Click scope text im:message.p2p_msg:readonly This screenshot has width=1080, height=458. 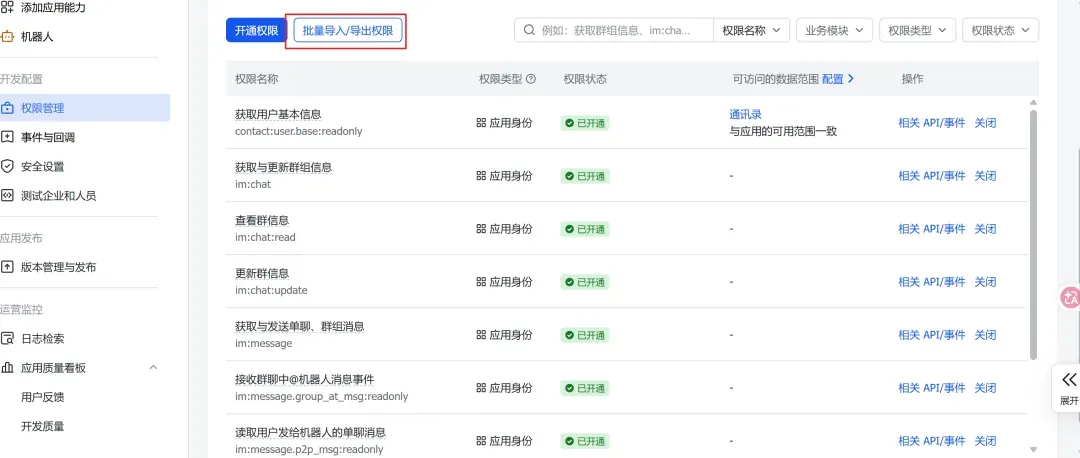click(309, 449)
